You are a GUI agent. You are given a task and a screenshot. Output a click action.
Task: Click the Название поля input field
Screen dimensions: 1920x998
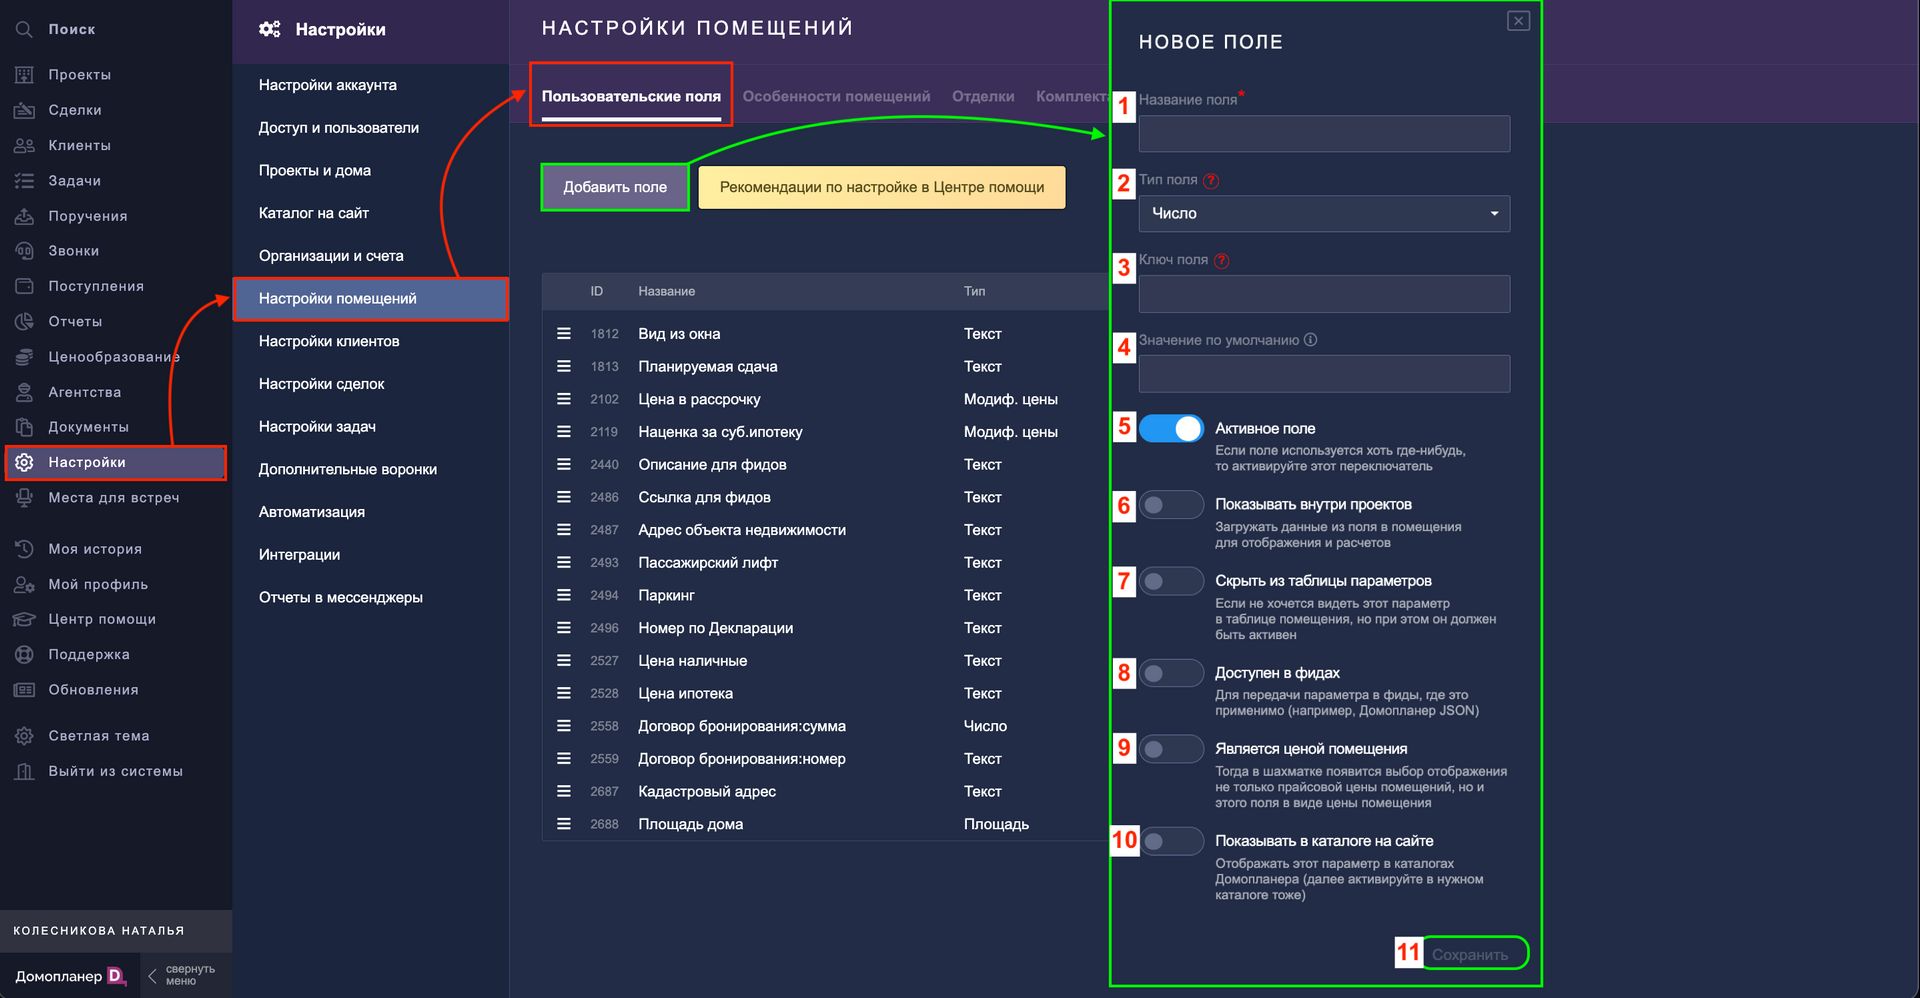click(x=1323, y=134)
